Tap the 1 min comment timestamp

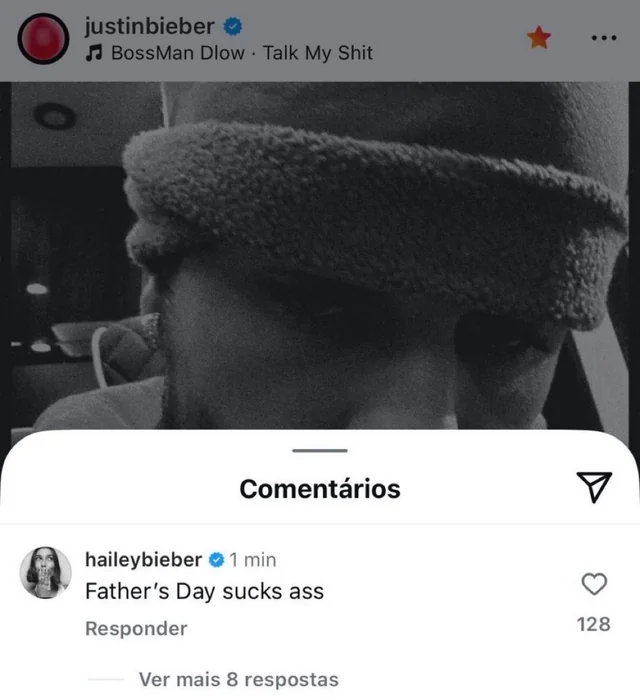tap(253, 560)
